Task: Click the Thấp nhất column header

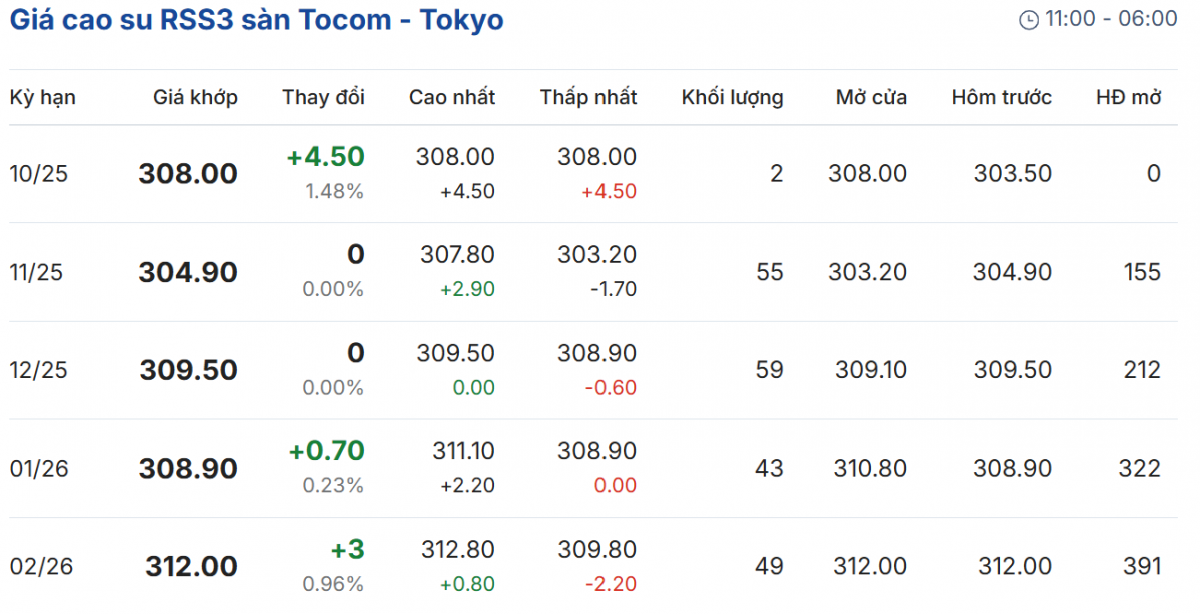Action: (588, 97)
